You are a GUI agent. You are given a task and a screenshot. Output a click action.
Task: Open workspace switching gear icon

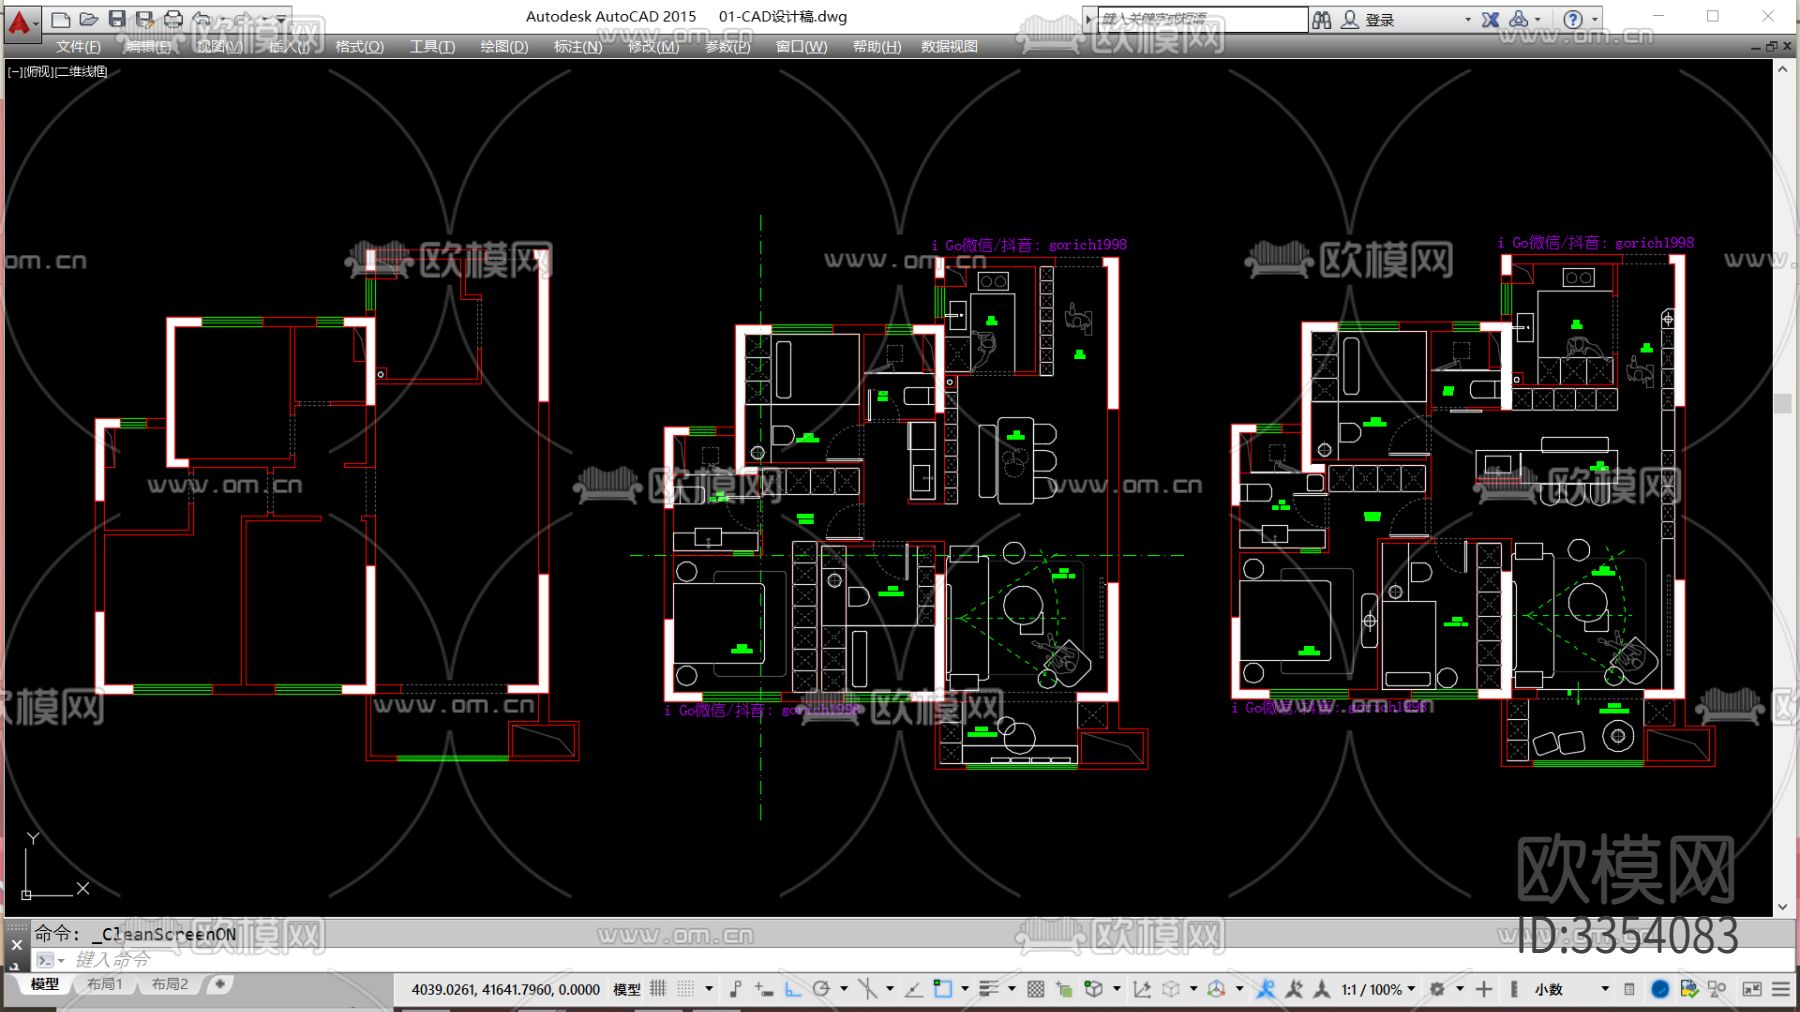pos(1437,989)
